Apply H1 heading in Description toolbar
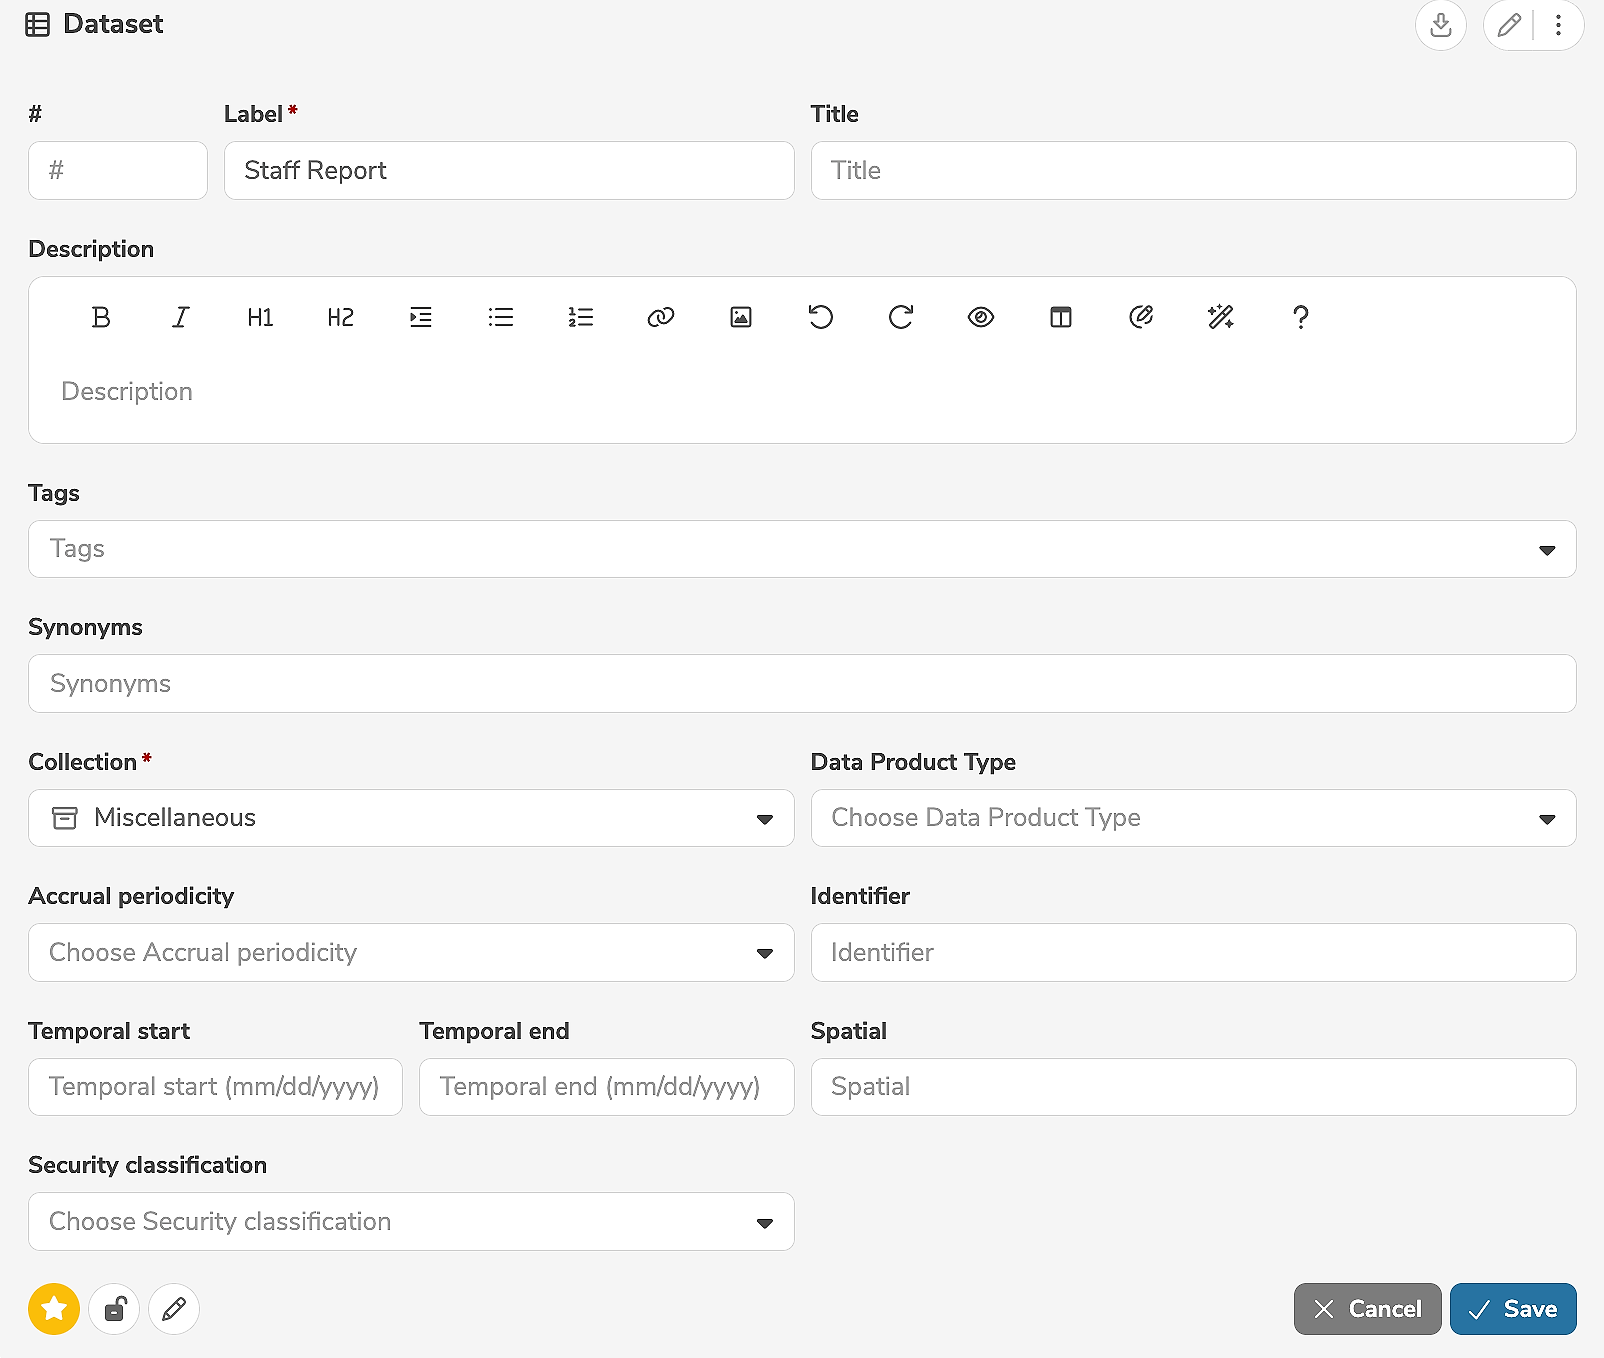 (x=260, y=317)
